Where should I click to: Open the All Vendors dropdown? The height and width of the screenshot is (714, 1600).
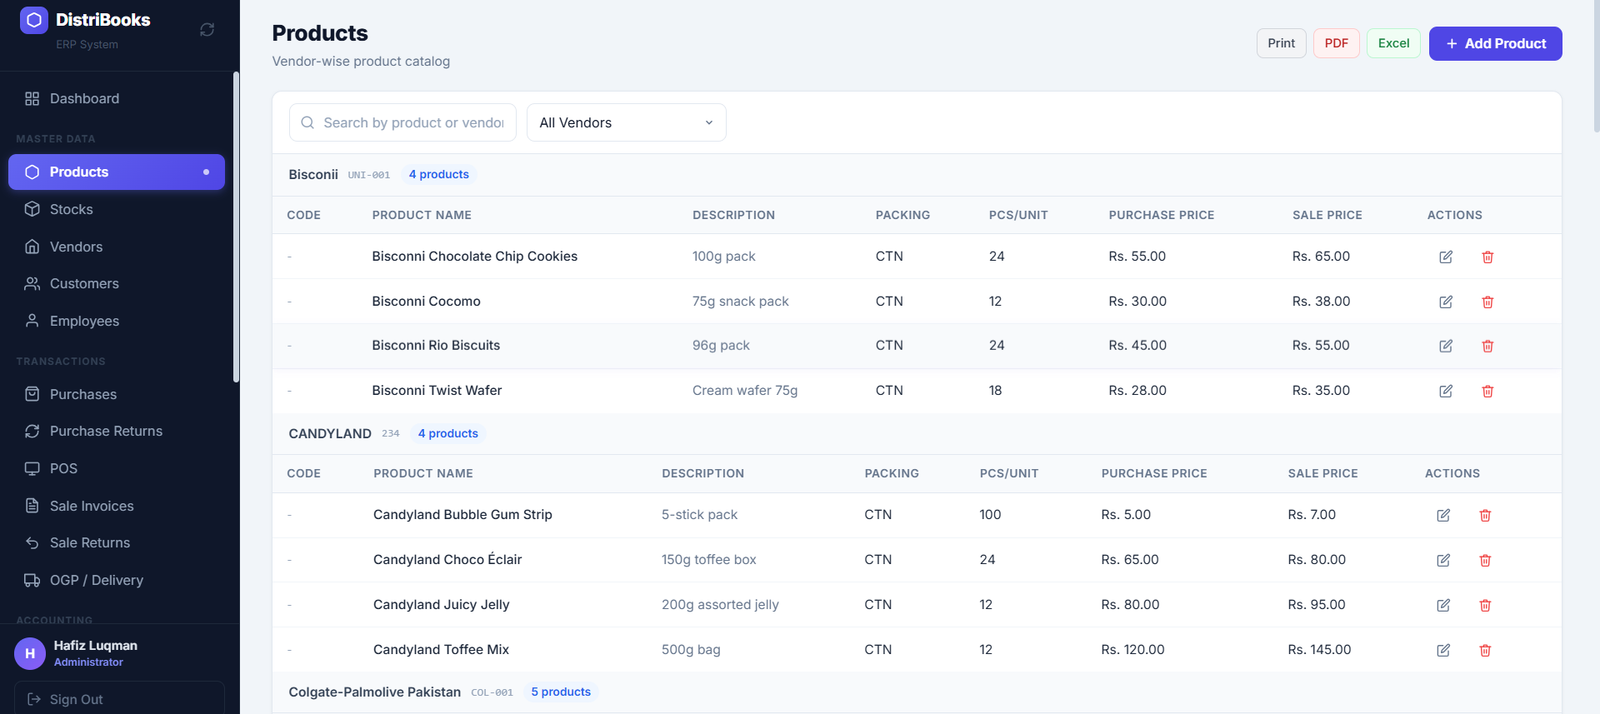tap(626, 123)
